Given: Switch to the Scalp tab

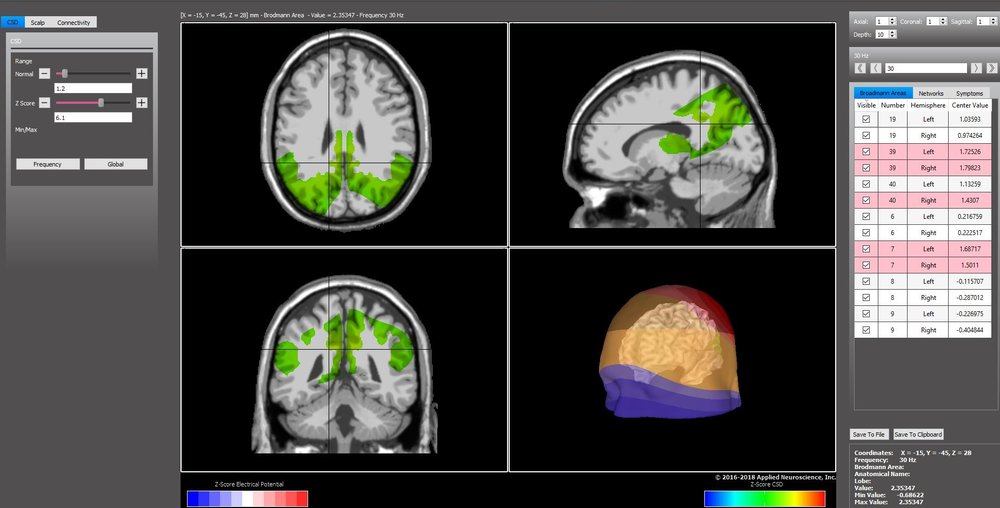Looking at the screenshot, I should click(x=37, y=22).
